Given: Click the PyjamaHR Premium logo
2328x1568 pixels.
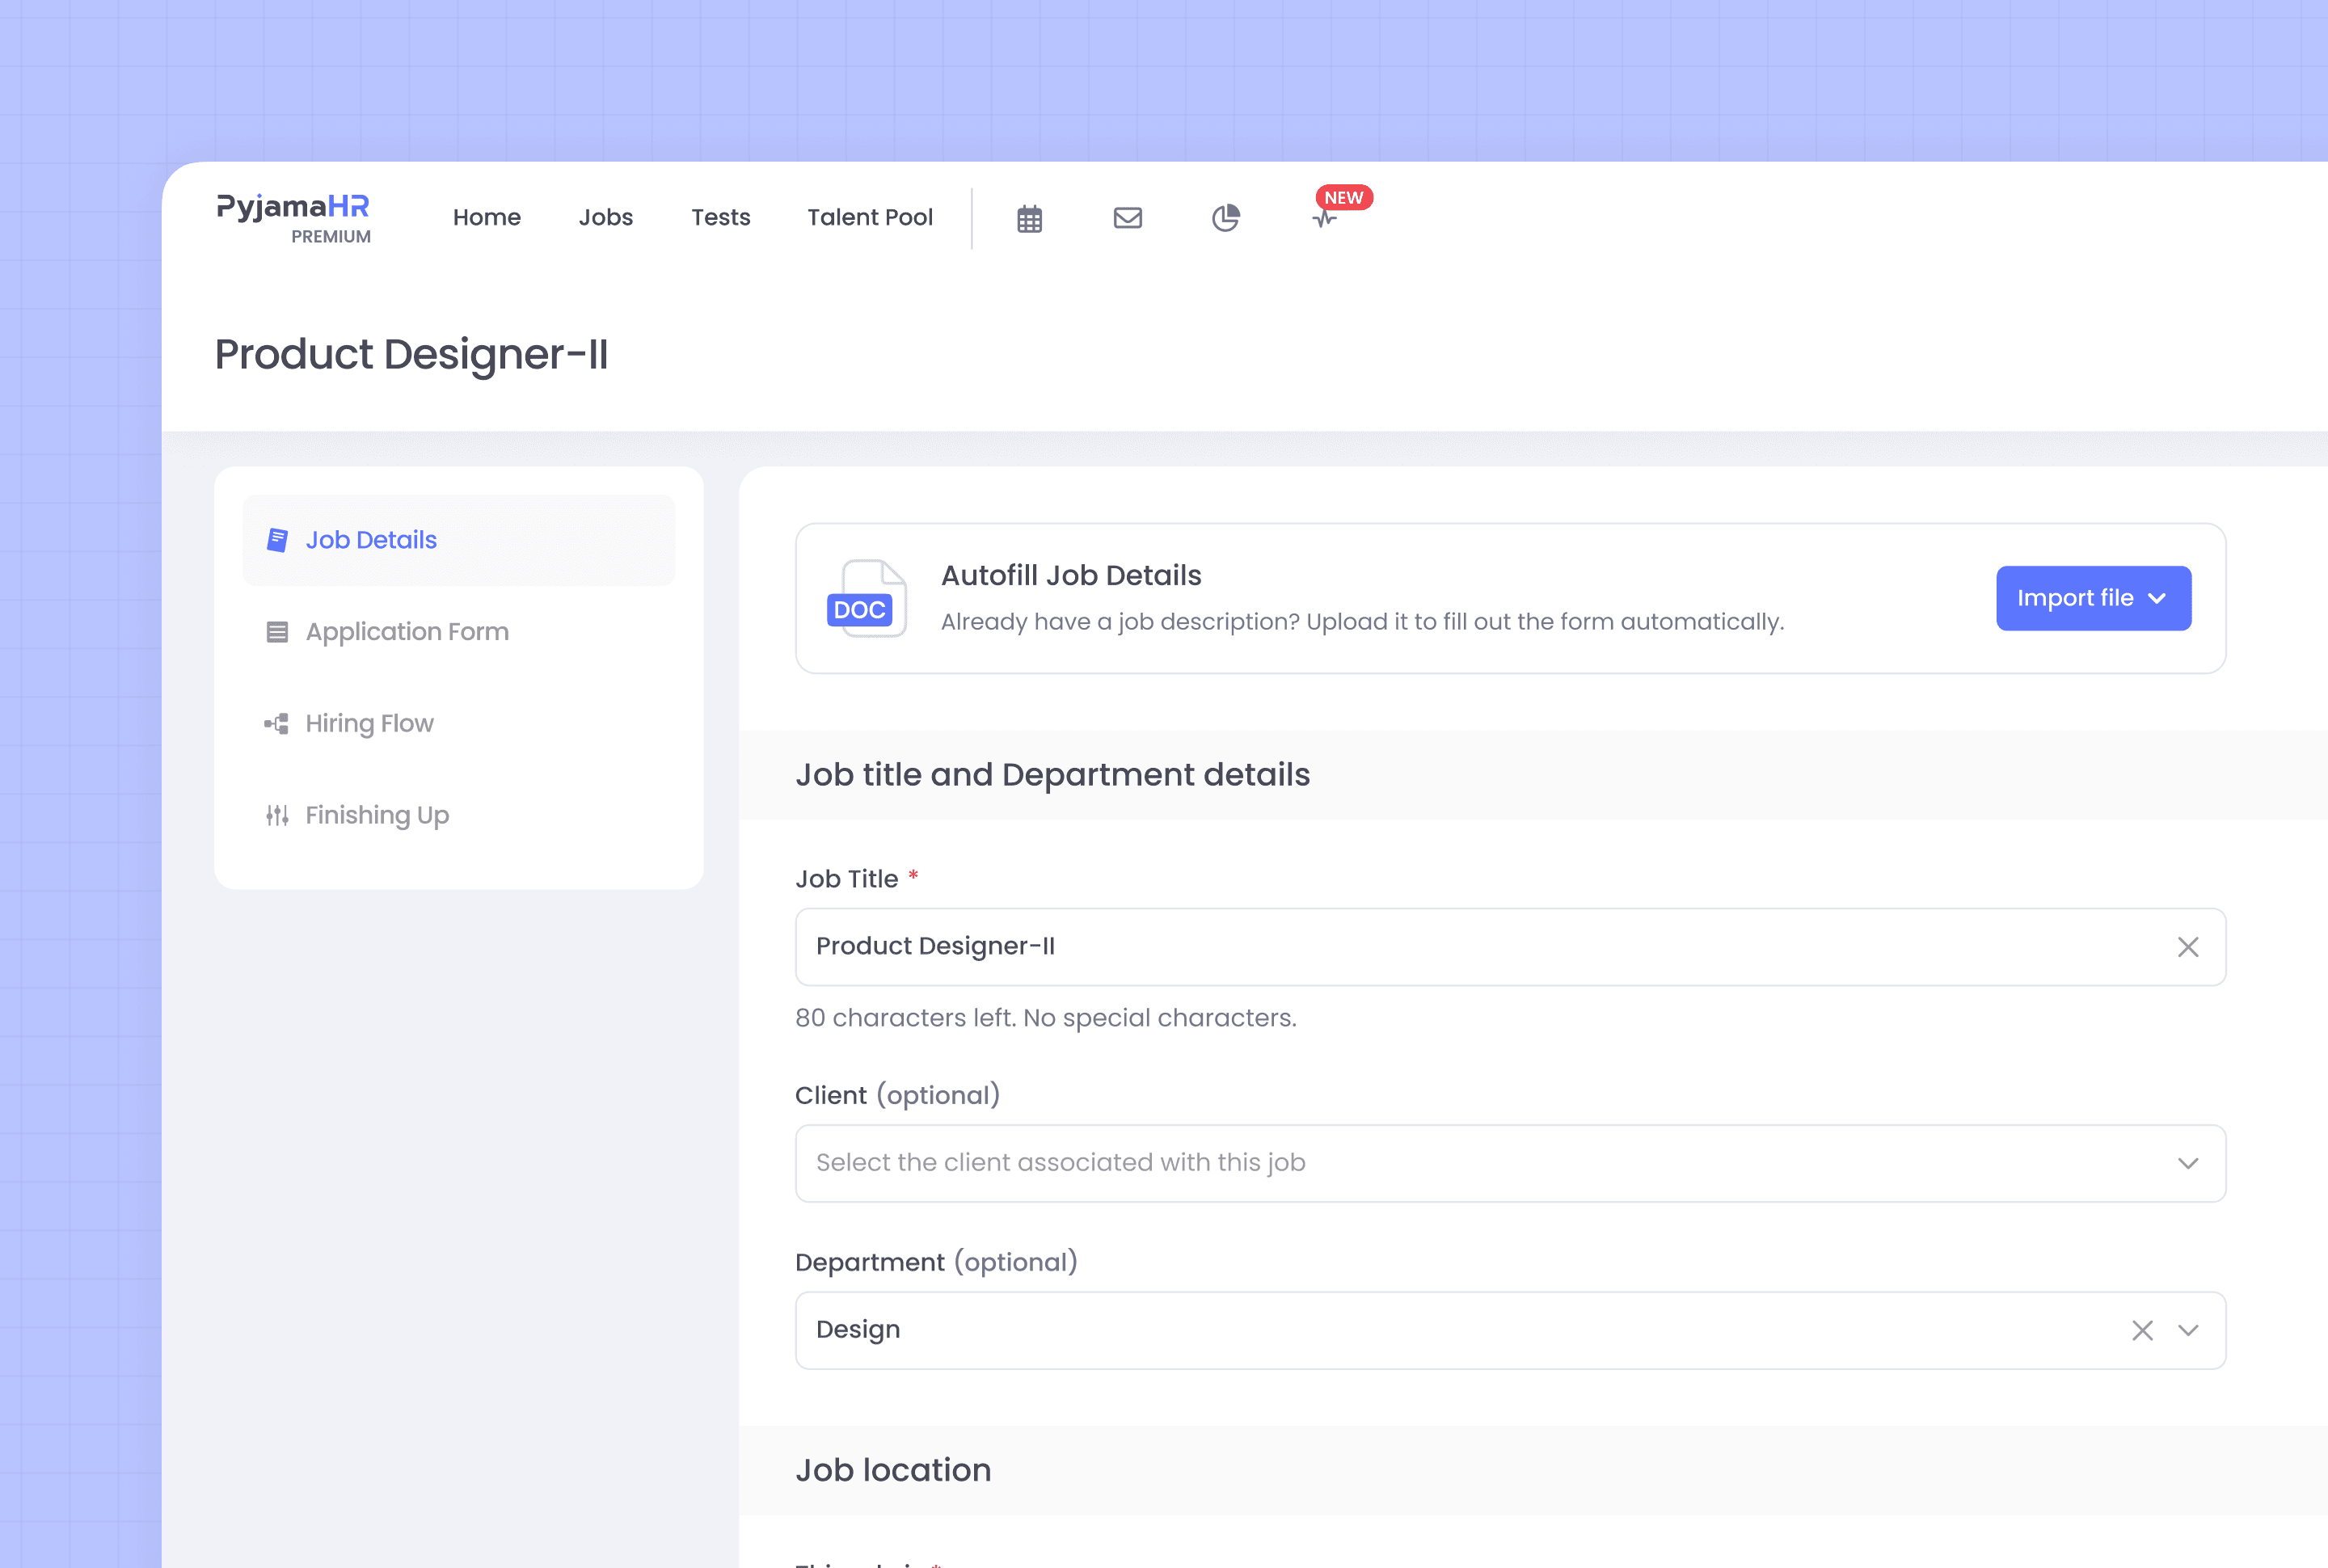Looking at the screenshot, I should 293,218.
